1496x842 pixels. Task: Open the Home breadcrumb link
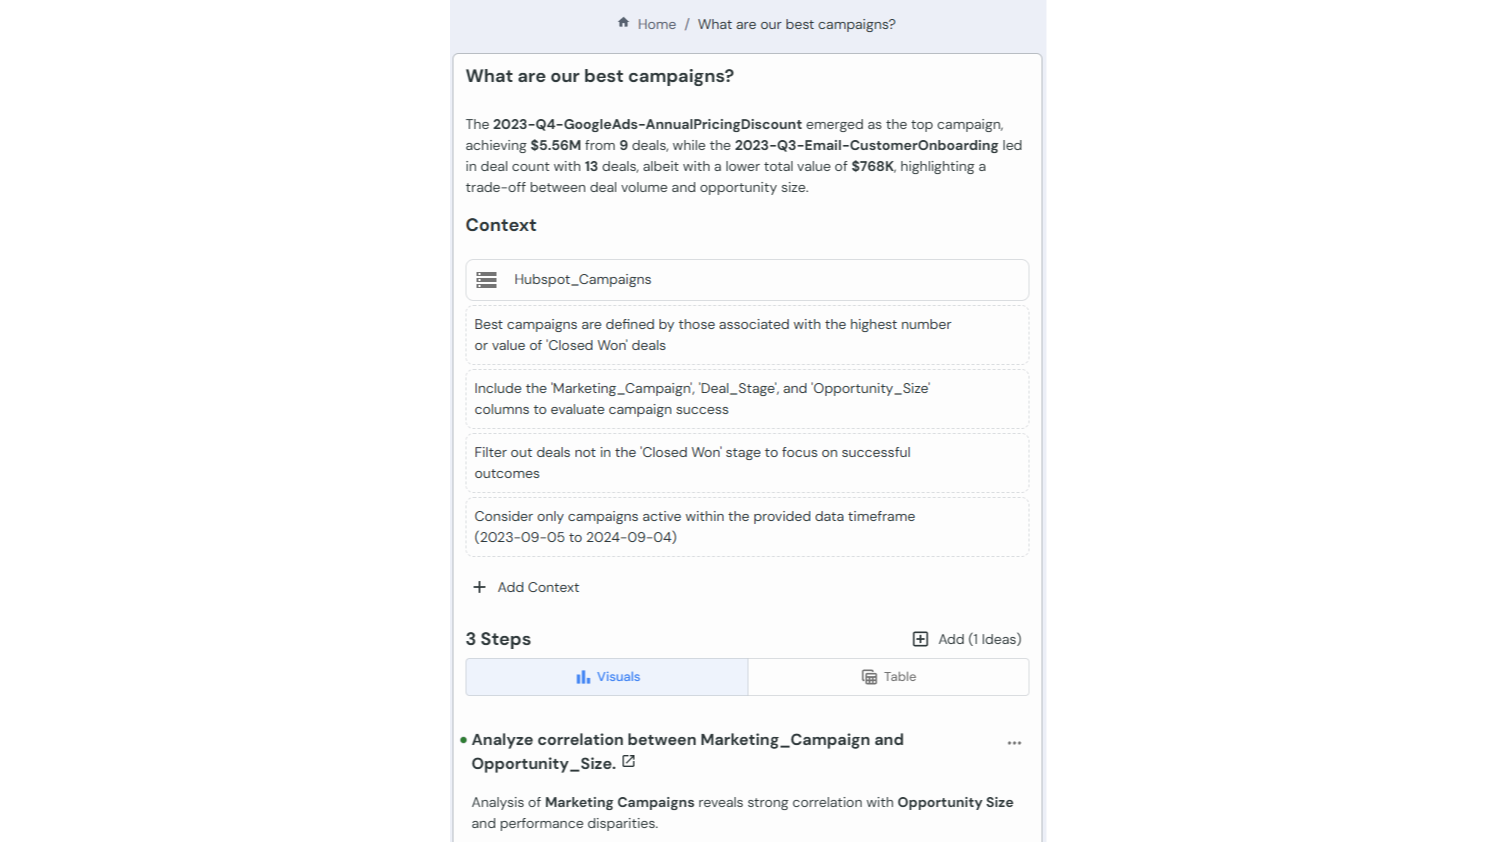(x=657, y=24)
